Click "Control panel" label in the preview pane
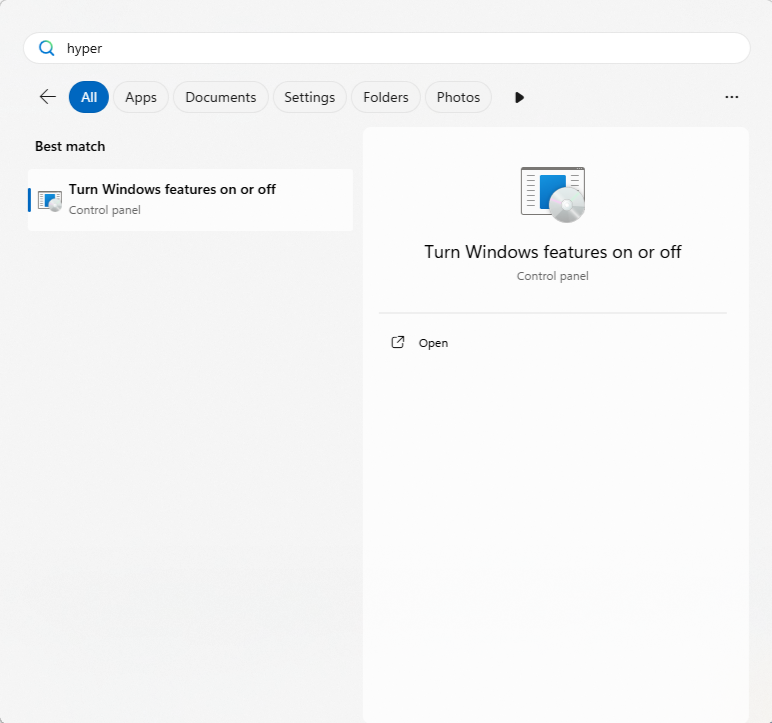772x723 pixels. (552, 276)
